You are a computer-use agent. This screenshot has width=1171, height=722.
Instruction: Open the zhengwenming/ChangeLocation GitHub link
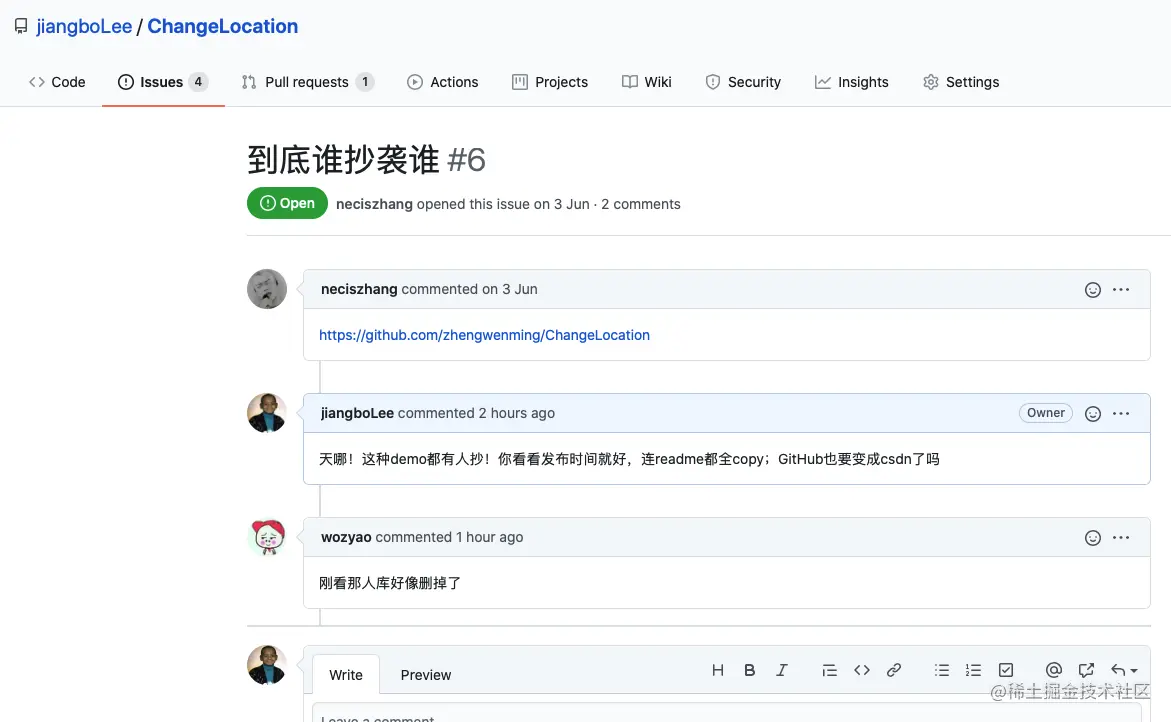484,335
